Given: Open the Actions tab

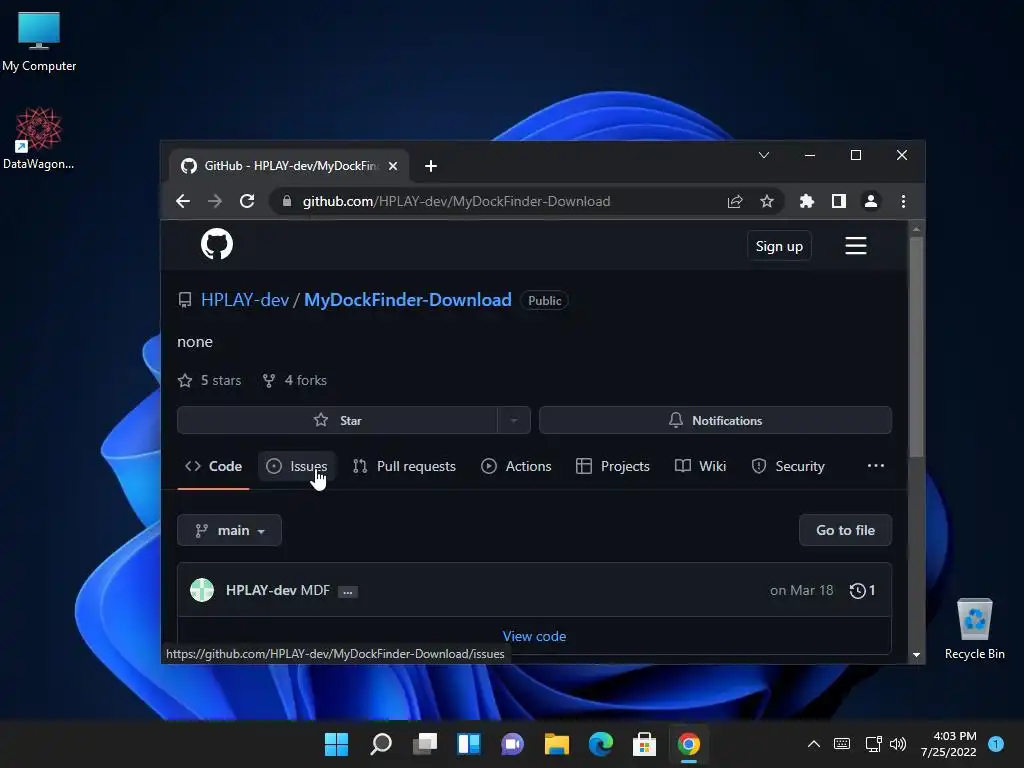Looking at the screenshot, I should [516, 466].
